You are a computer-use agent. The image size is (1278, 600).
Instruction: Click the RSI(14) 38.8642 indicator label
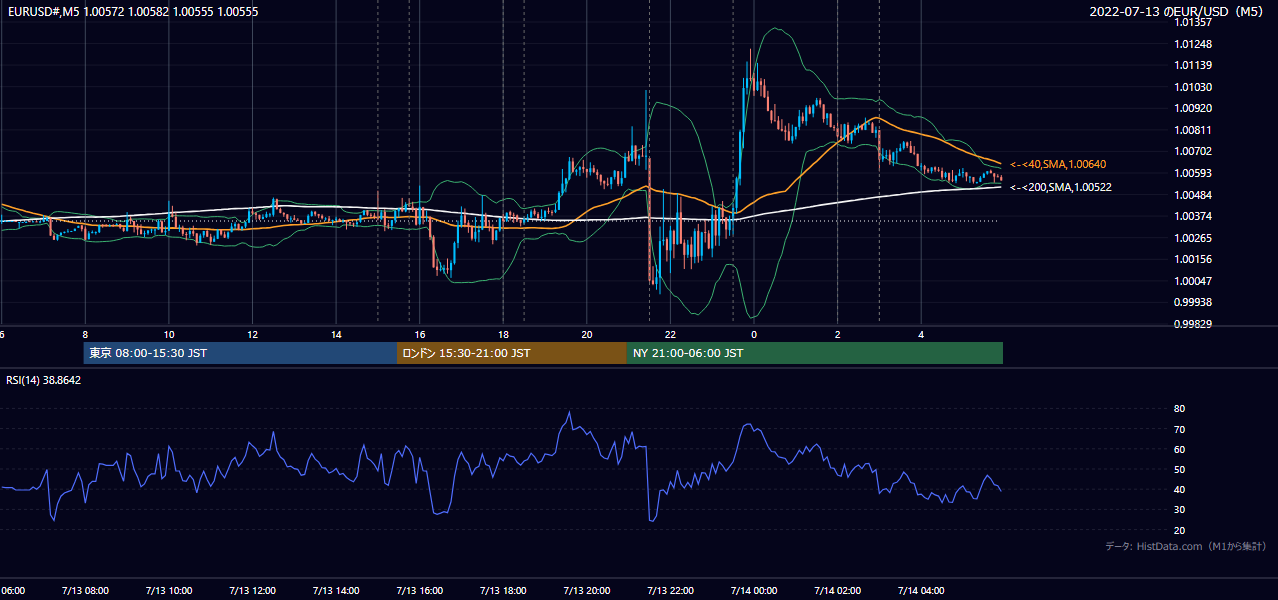click(x=44, y=380)
